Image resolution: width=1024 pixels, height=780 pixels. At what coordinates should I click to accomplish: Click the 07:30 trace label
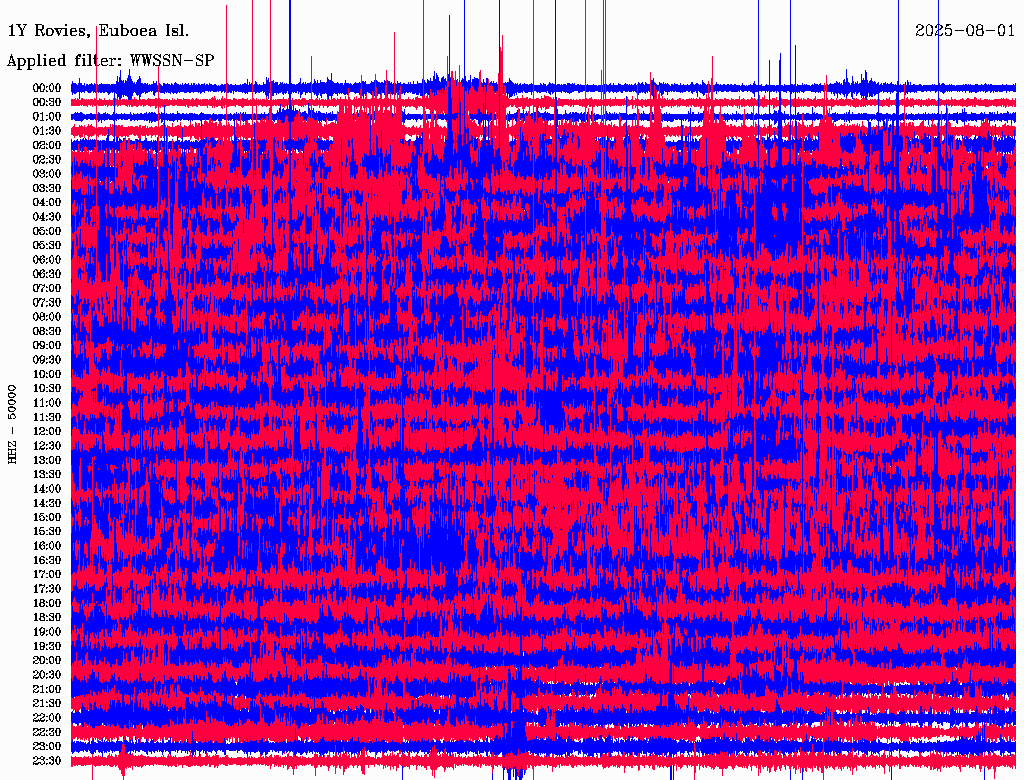(x=47, y=303)
